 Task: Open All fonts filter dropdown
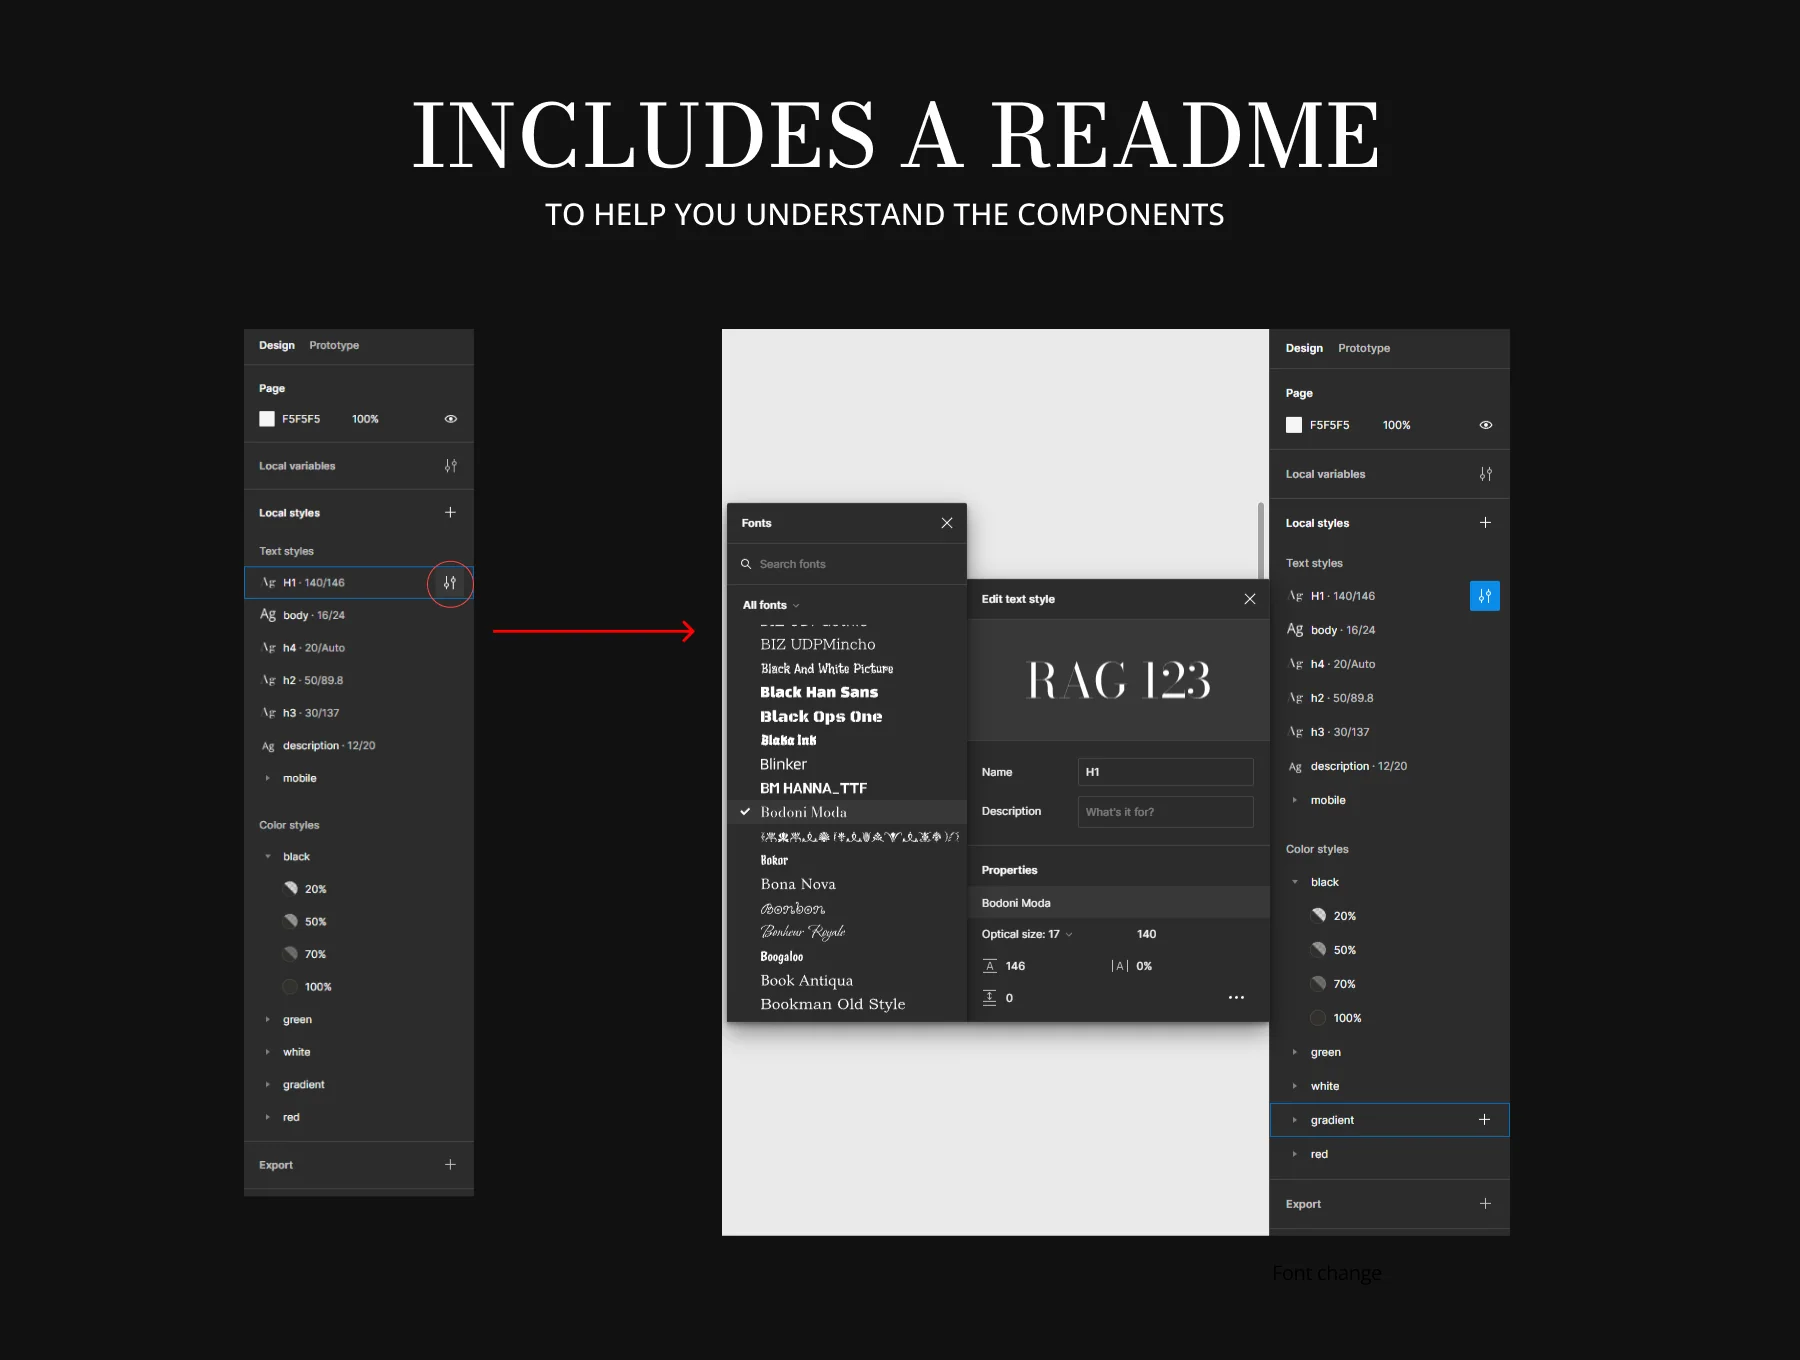[771, 605]
